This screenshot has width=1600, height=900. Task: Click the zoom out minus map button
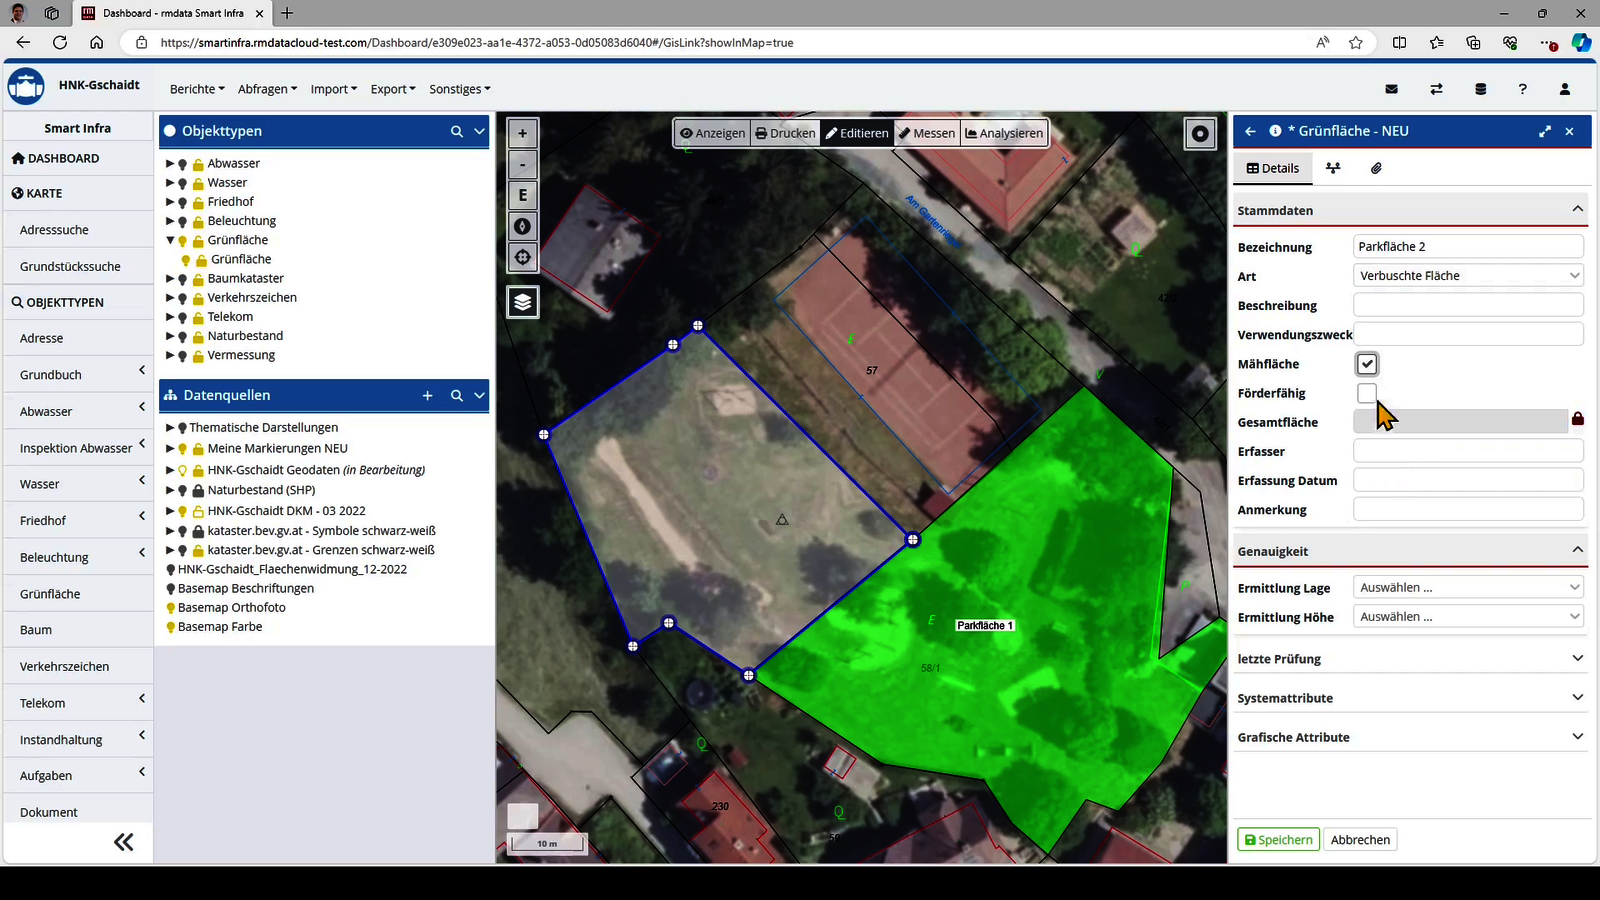point(522,164)
